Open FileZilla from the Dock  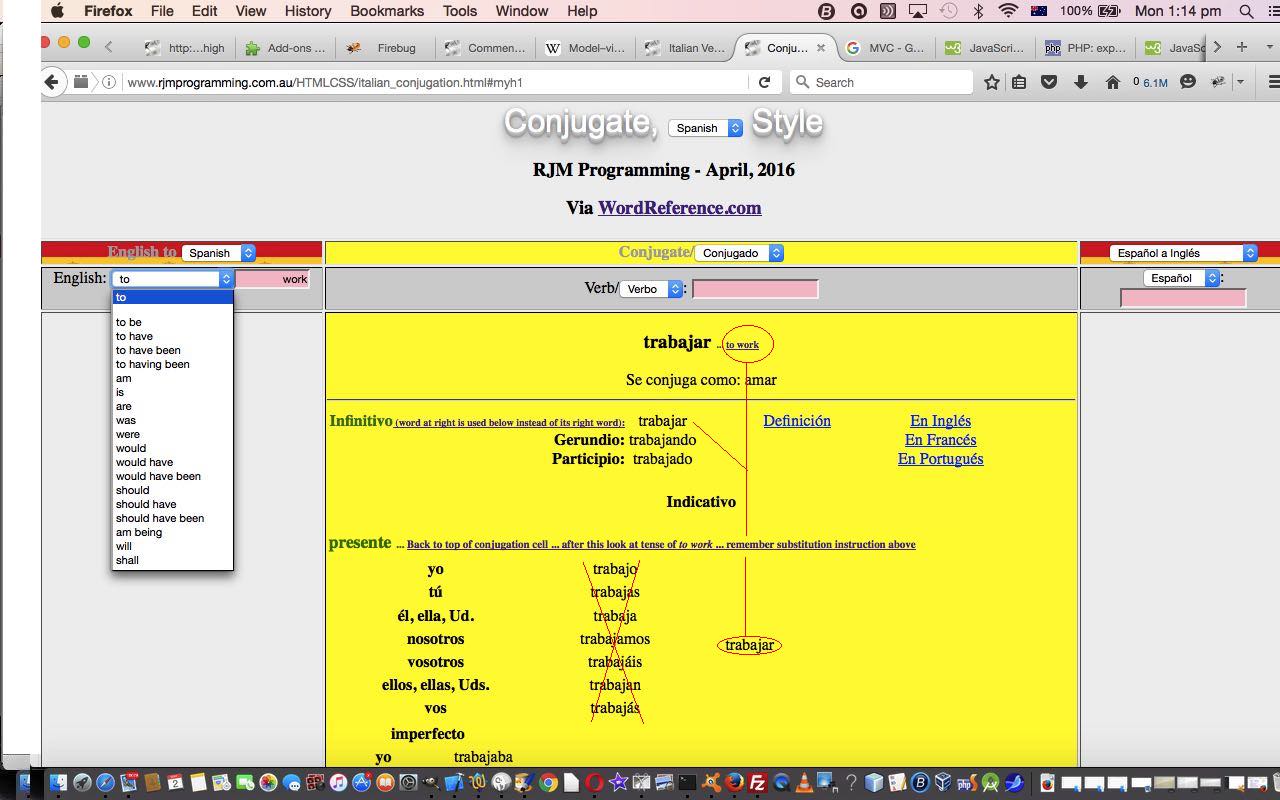[x=757, y=783]
